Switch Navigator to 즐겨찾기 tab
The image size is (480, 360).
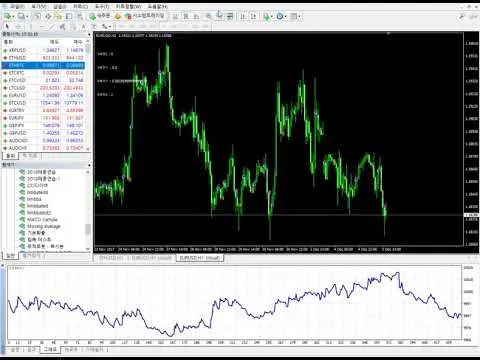coord(33,256)
